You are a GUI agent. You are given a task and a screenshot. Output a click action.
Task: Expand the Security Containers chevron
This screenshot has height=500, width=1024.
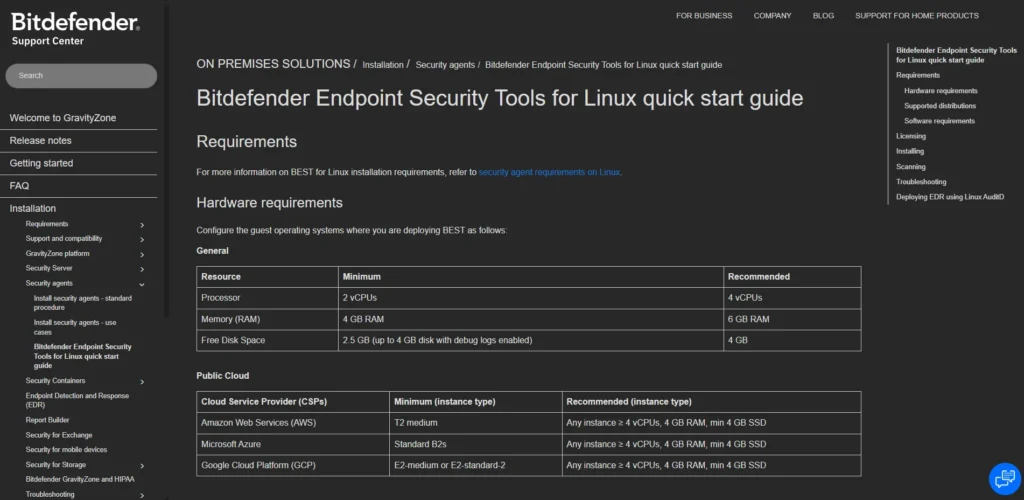click(x=142, y=382)
